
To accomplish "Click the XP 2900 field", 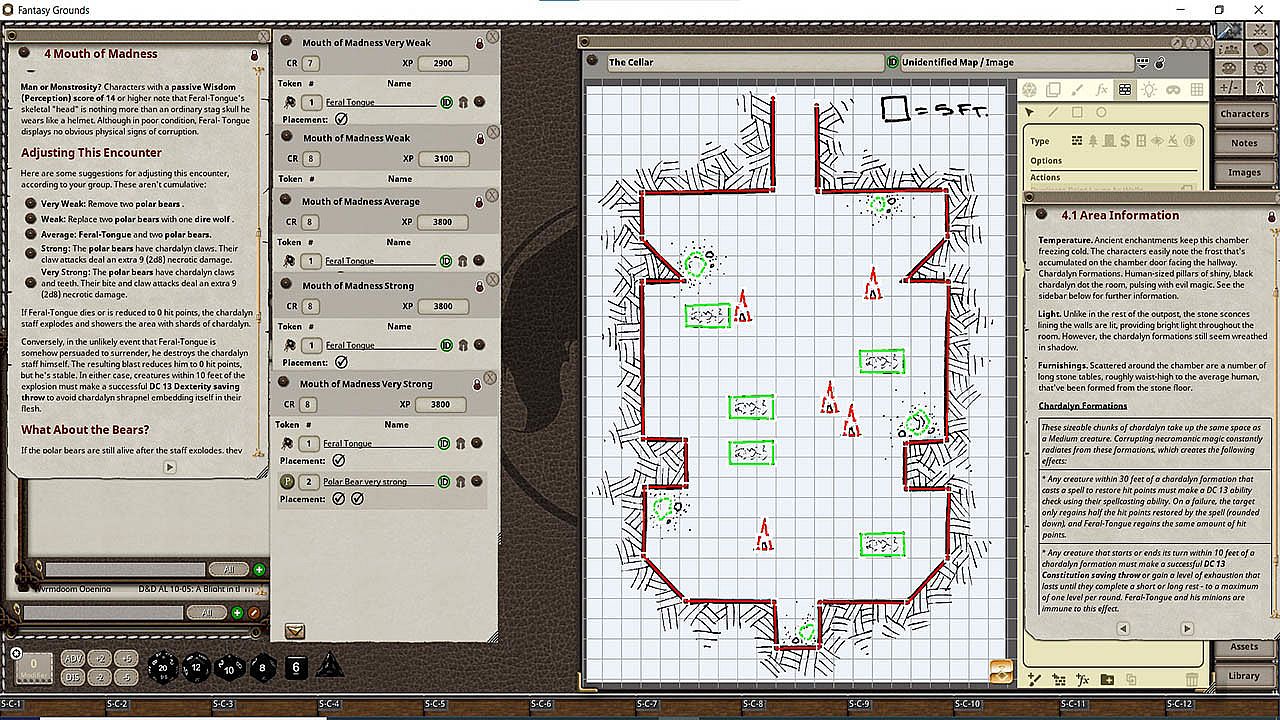I will tap(443, 63).
